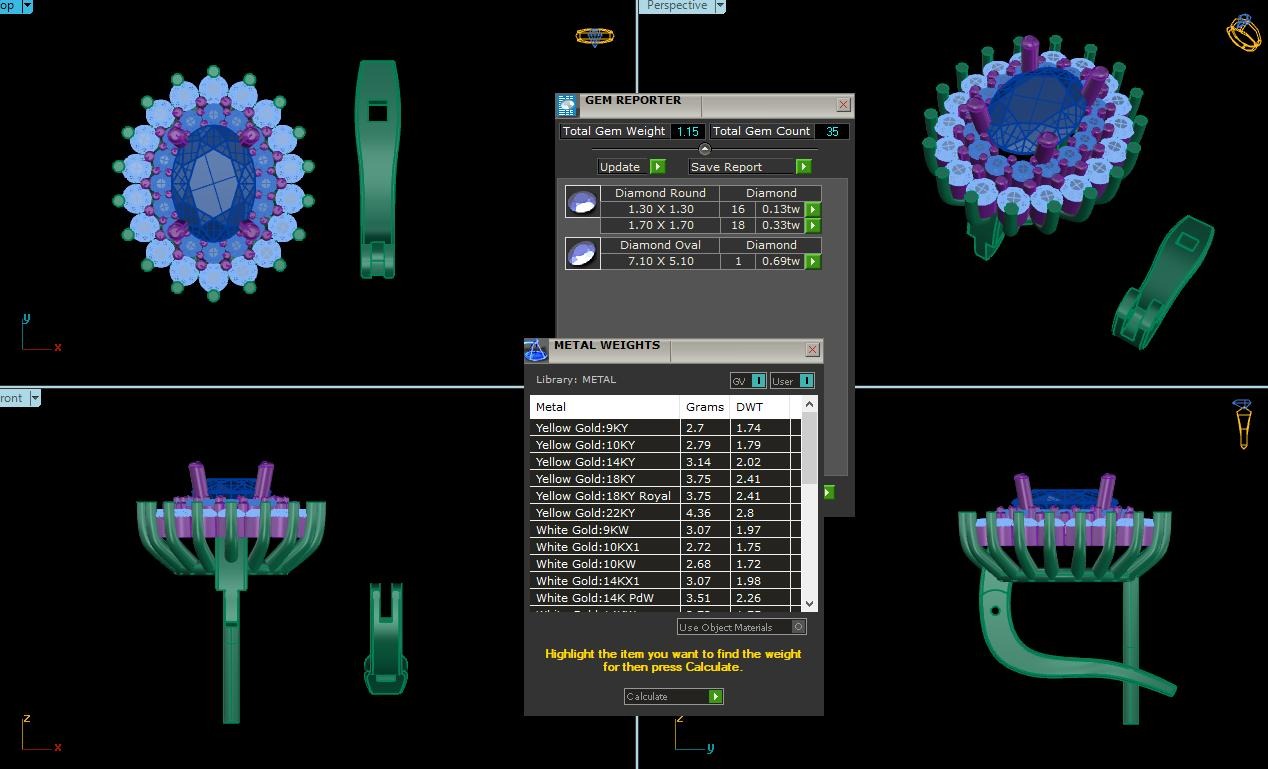Click the Metal Weights flask icon

coord(536,350)
